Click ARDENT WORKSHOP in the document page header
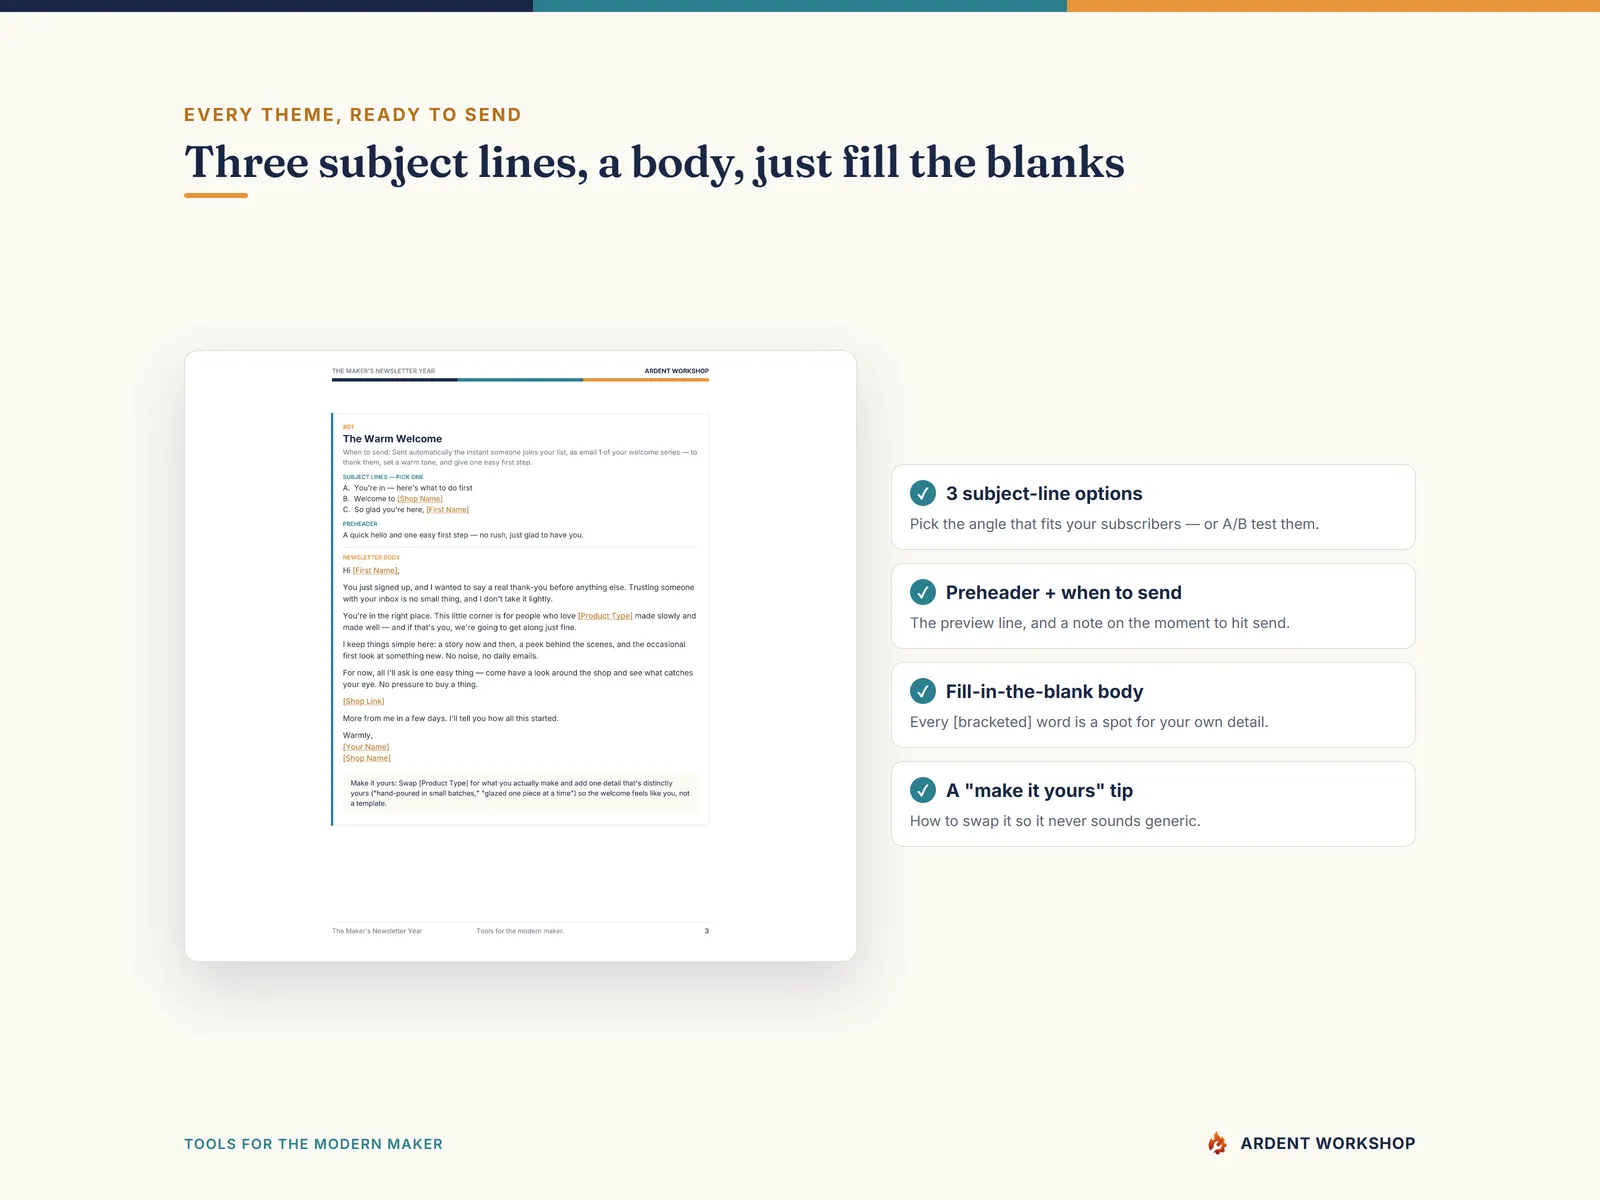This screenshot has width=1600, height=1200. coord(676,371)
